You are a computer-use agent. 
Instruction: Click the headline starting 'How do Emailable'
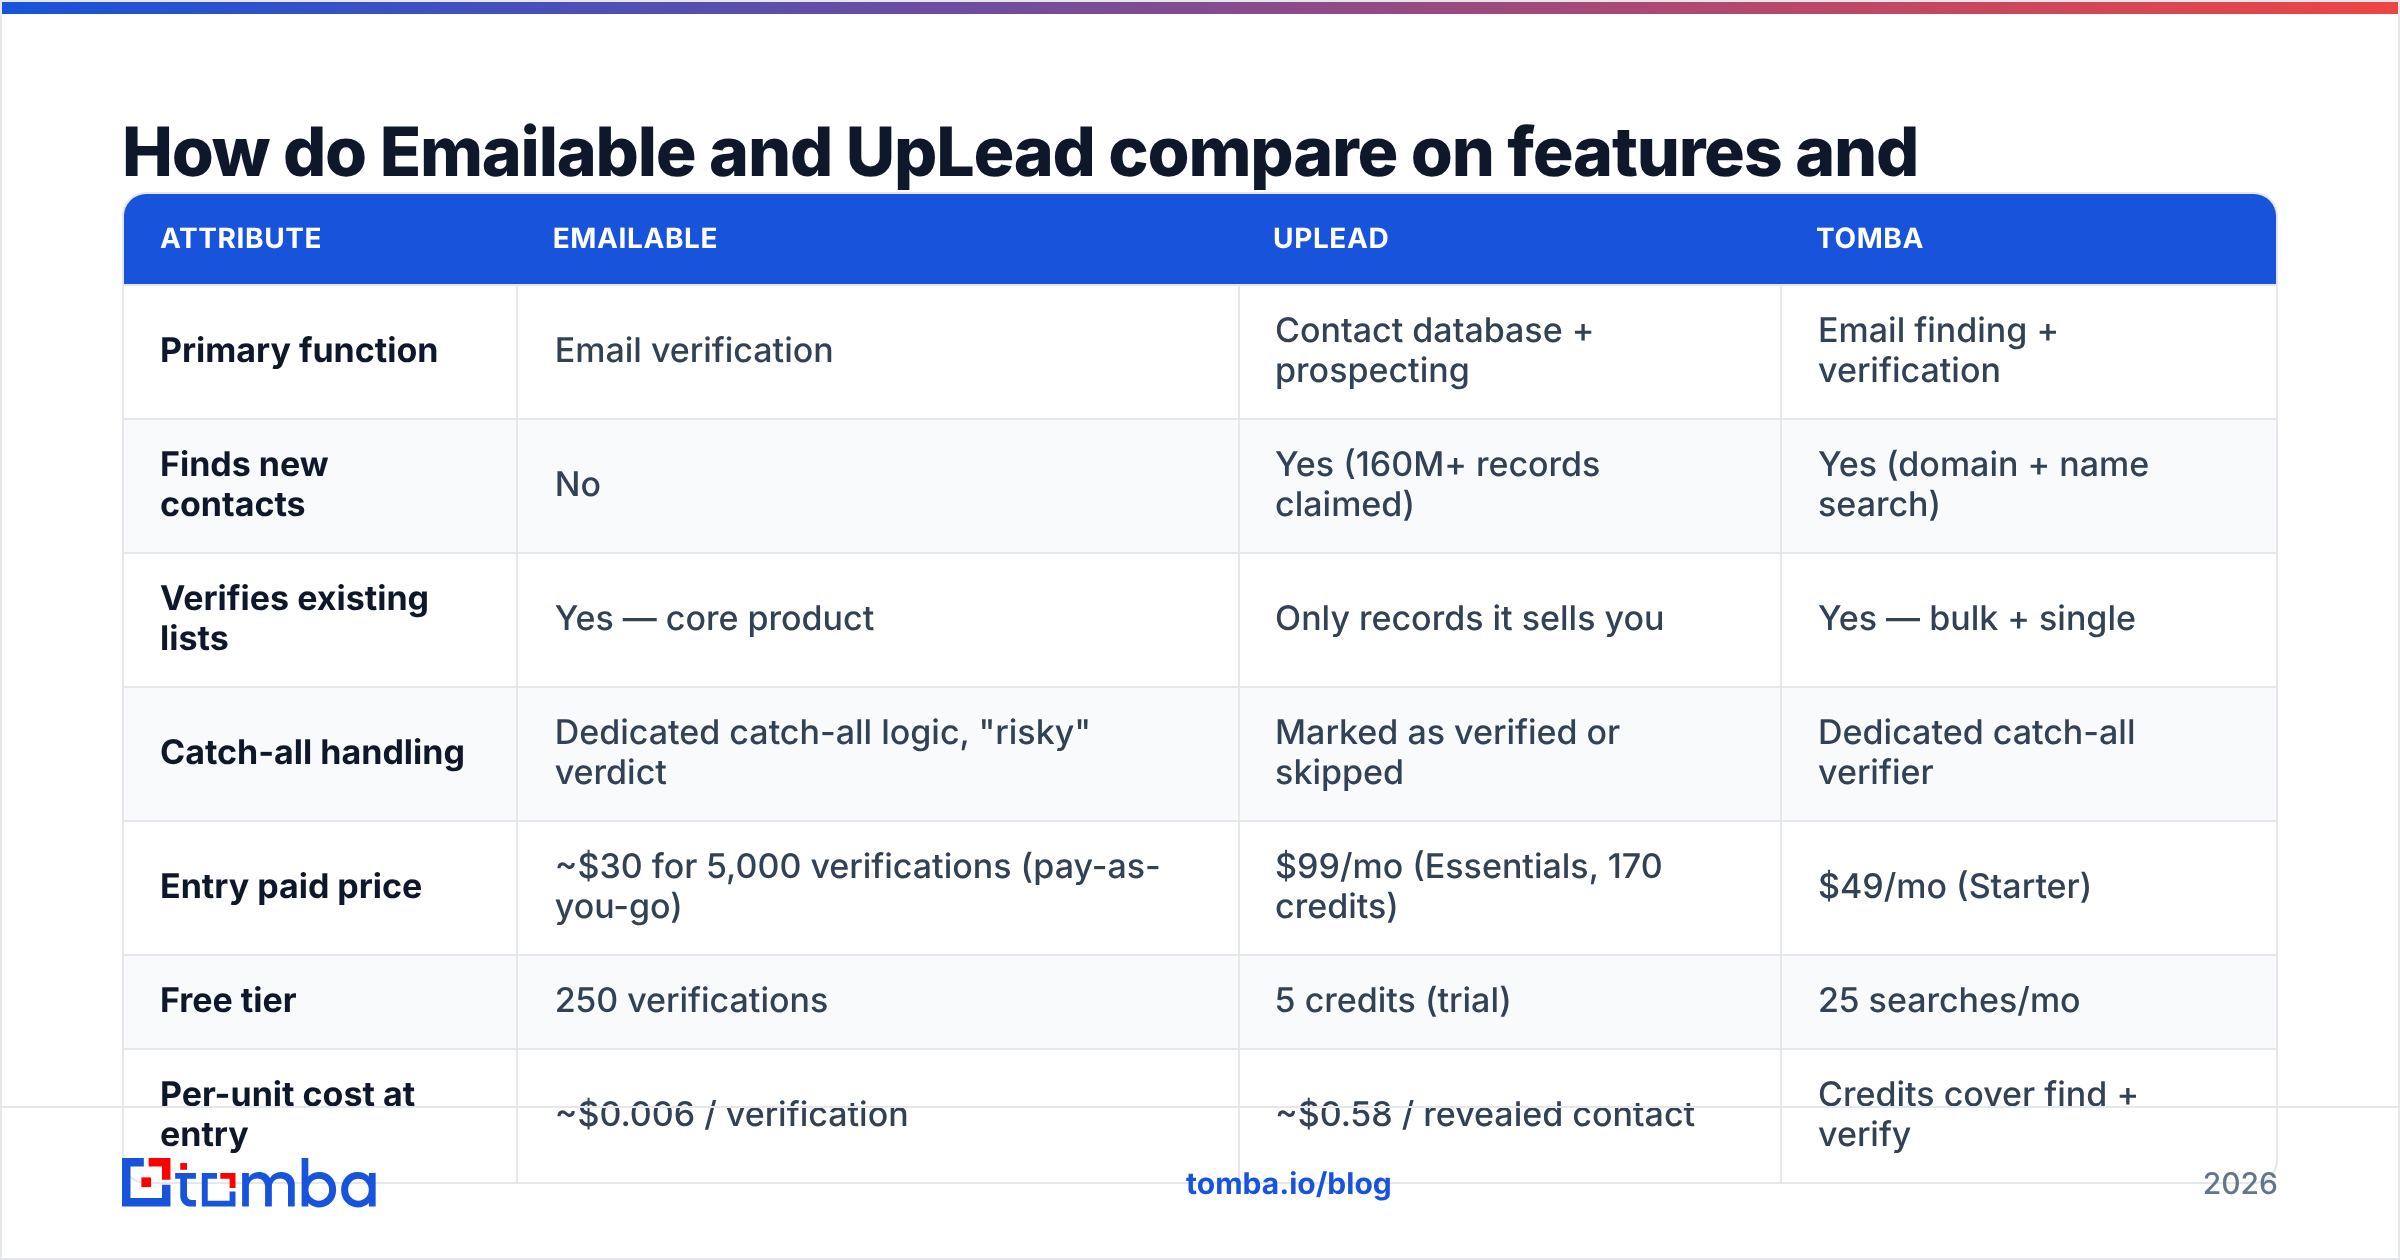tap(1019, 153)
